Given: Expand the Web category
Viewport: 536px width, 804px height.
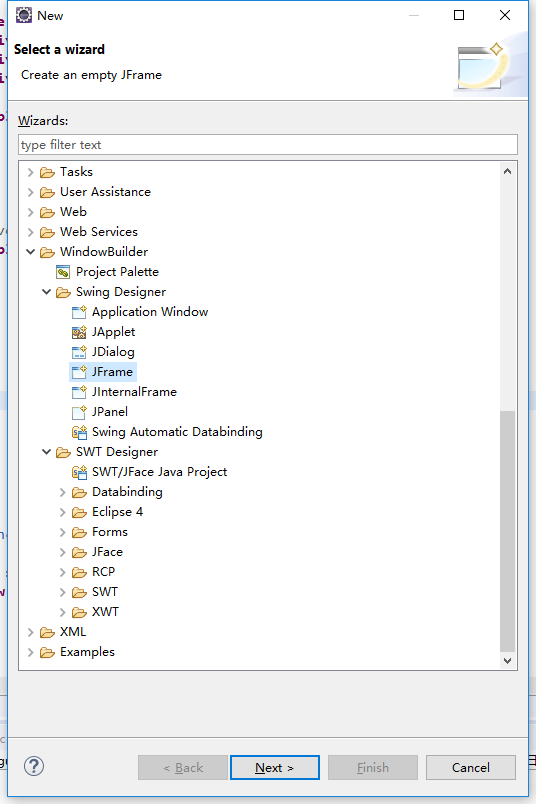Looking at the screenshot, I should point(30,212).
